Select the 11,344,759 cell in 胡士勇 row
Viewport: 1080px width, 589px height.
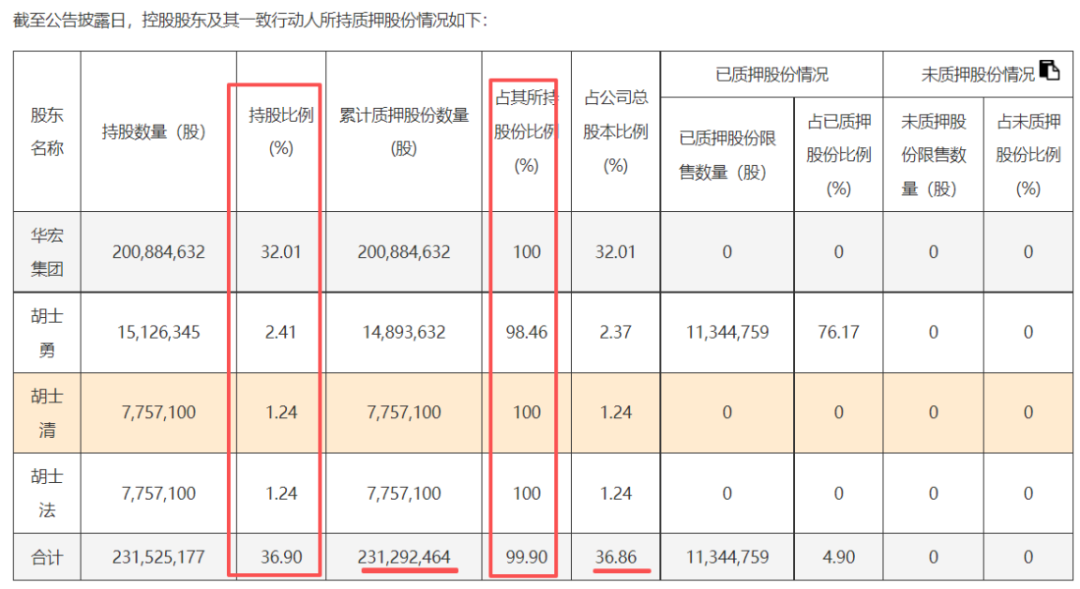point(727,333)
